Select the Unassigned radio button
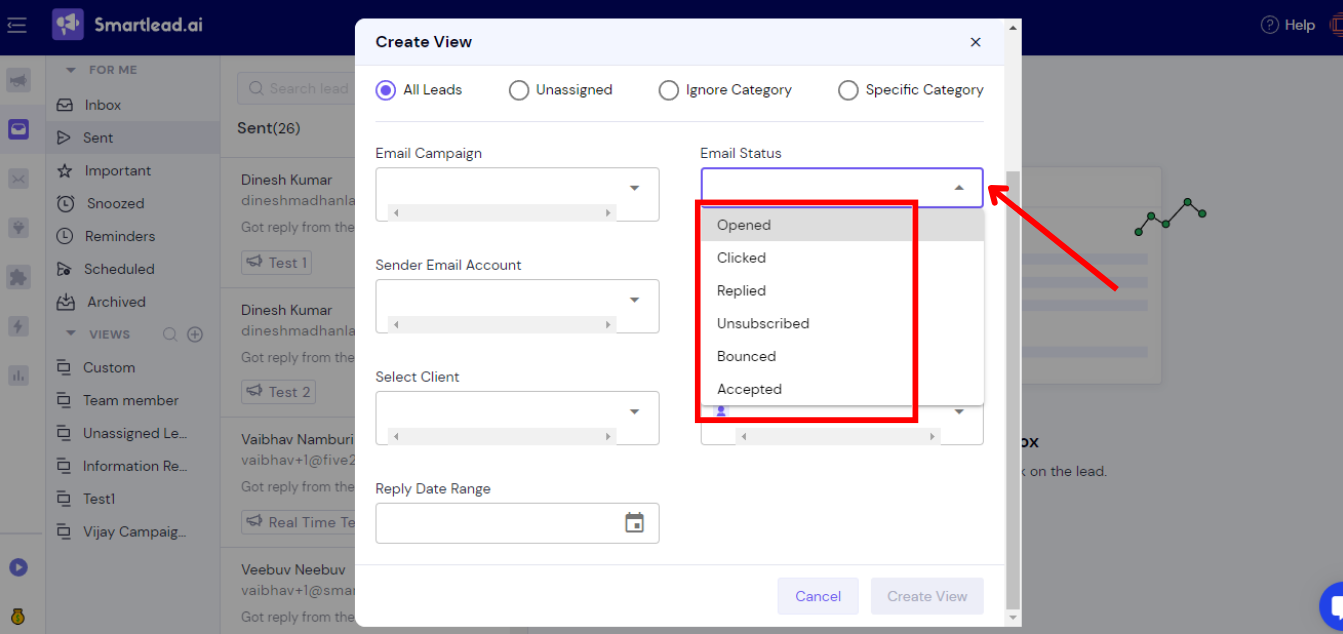 coord(518,90)
